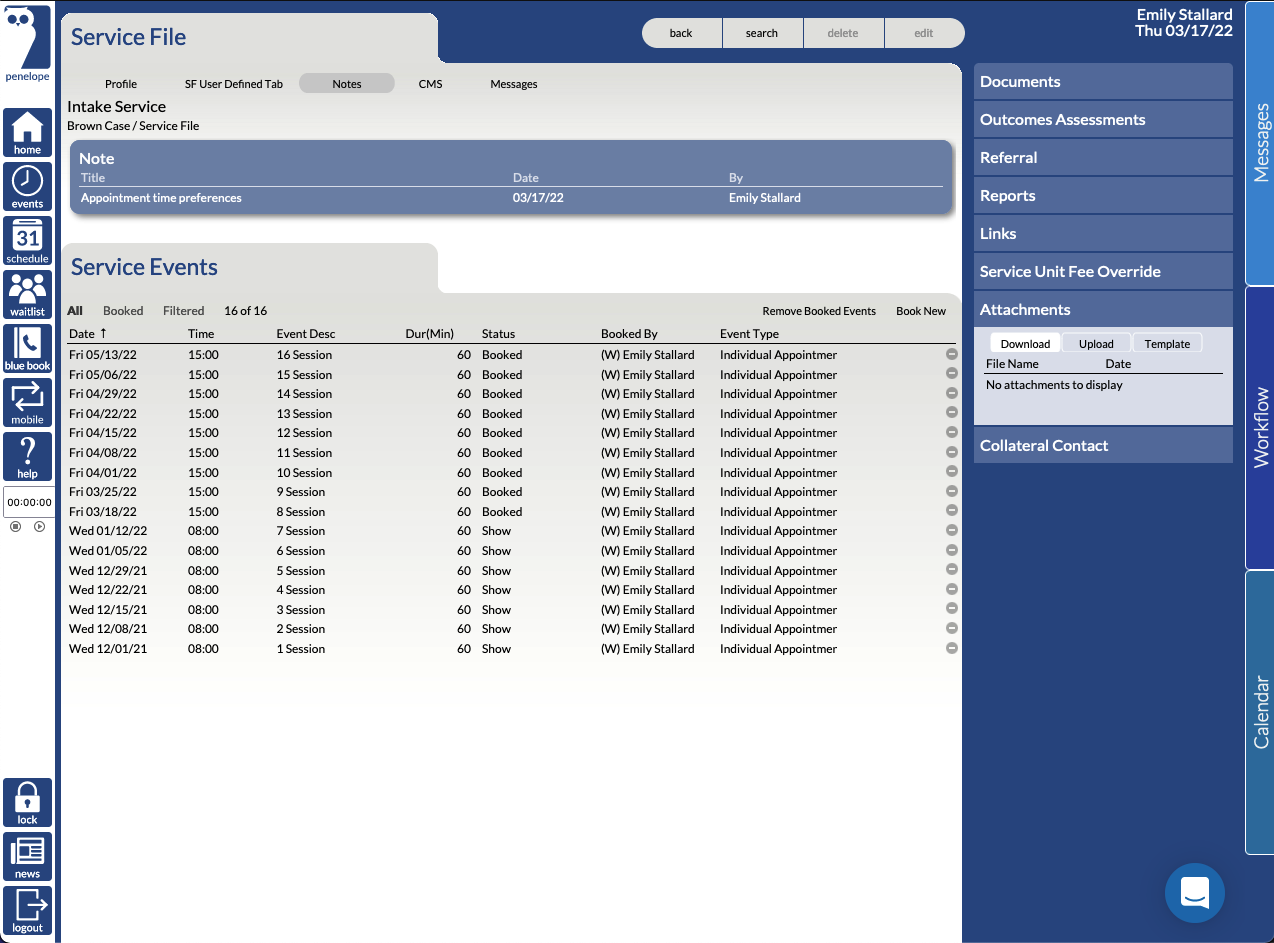Open the 11 Session event description
1274x943 pixels.
pyautogui.click(x=304, y=453)
